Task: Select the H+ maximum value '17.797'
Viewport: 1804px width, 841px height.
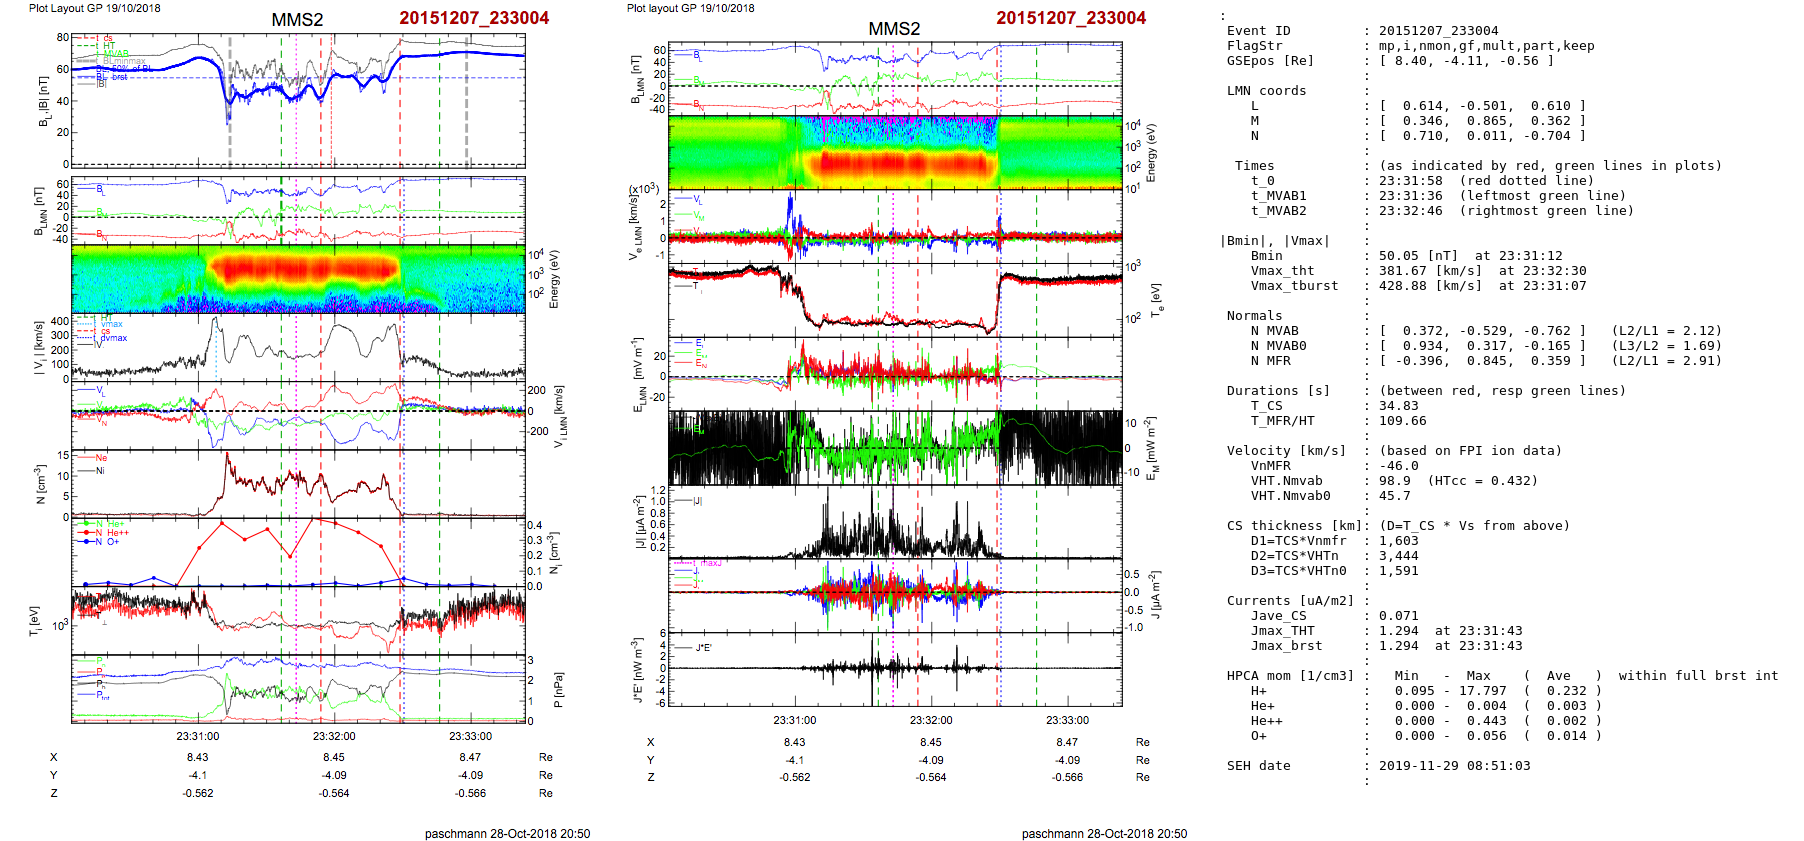Action: point(1482,691)
